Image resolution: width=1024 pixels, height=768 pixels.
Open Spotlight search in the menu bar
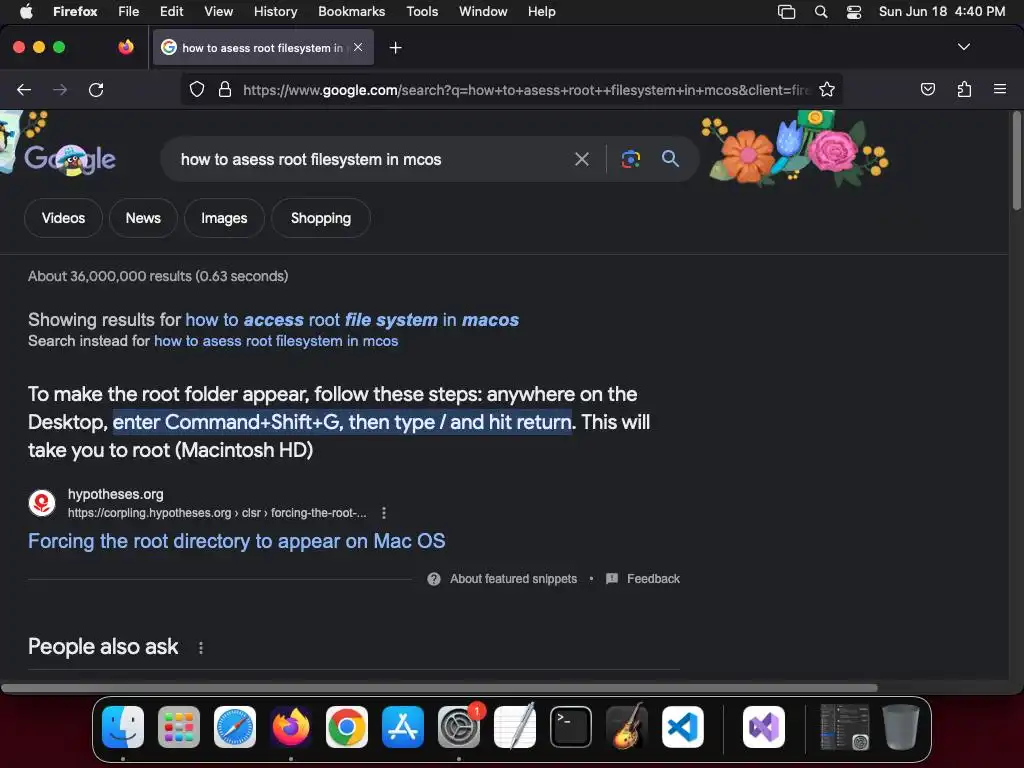coord(821,12)
